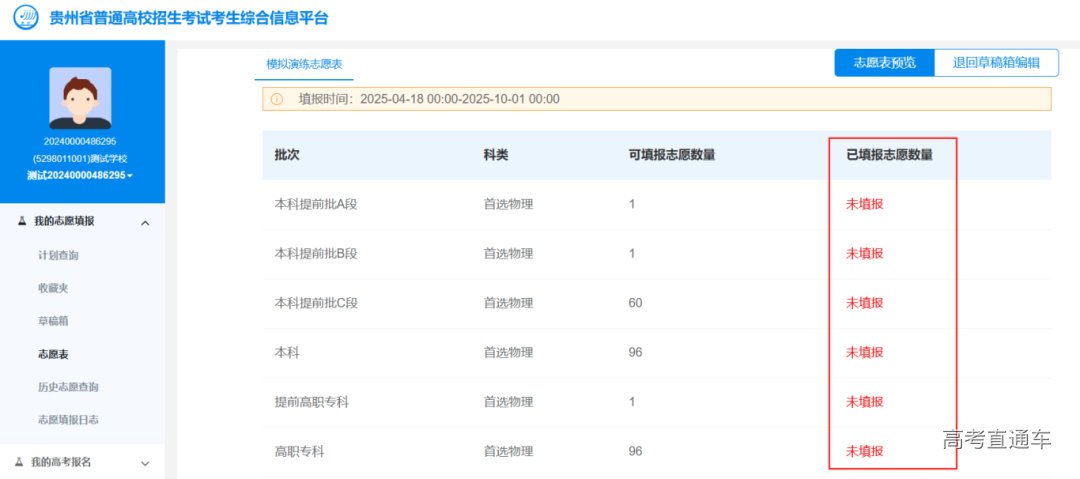1080x479 pixels.
Task: Expand the 我的高考报名 menu section
Action: 145,462
